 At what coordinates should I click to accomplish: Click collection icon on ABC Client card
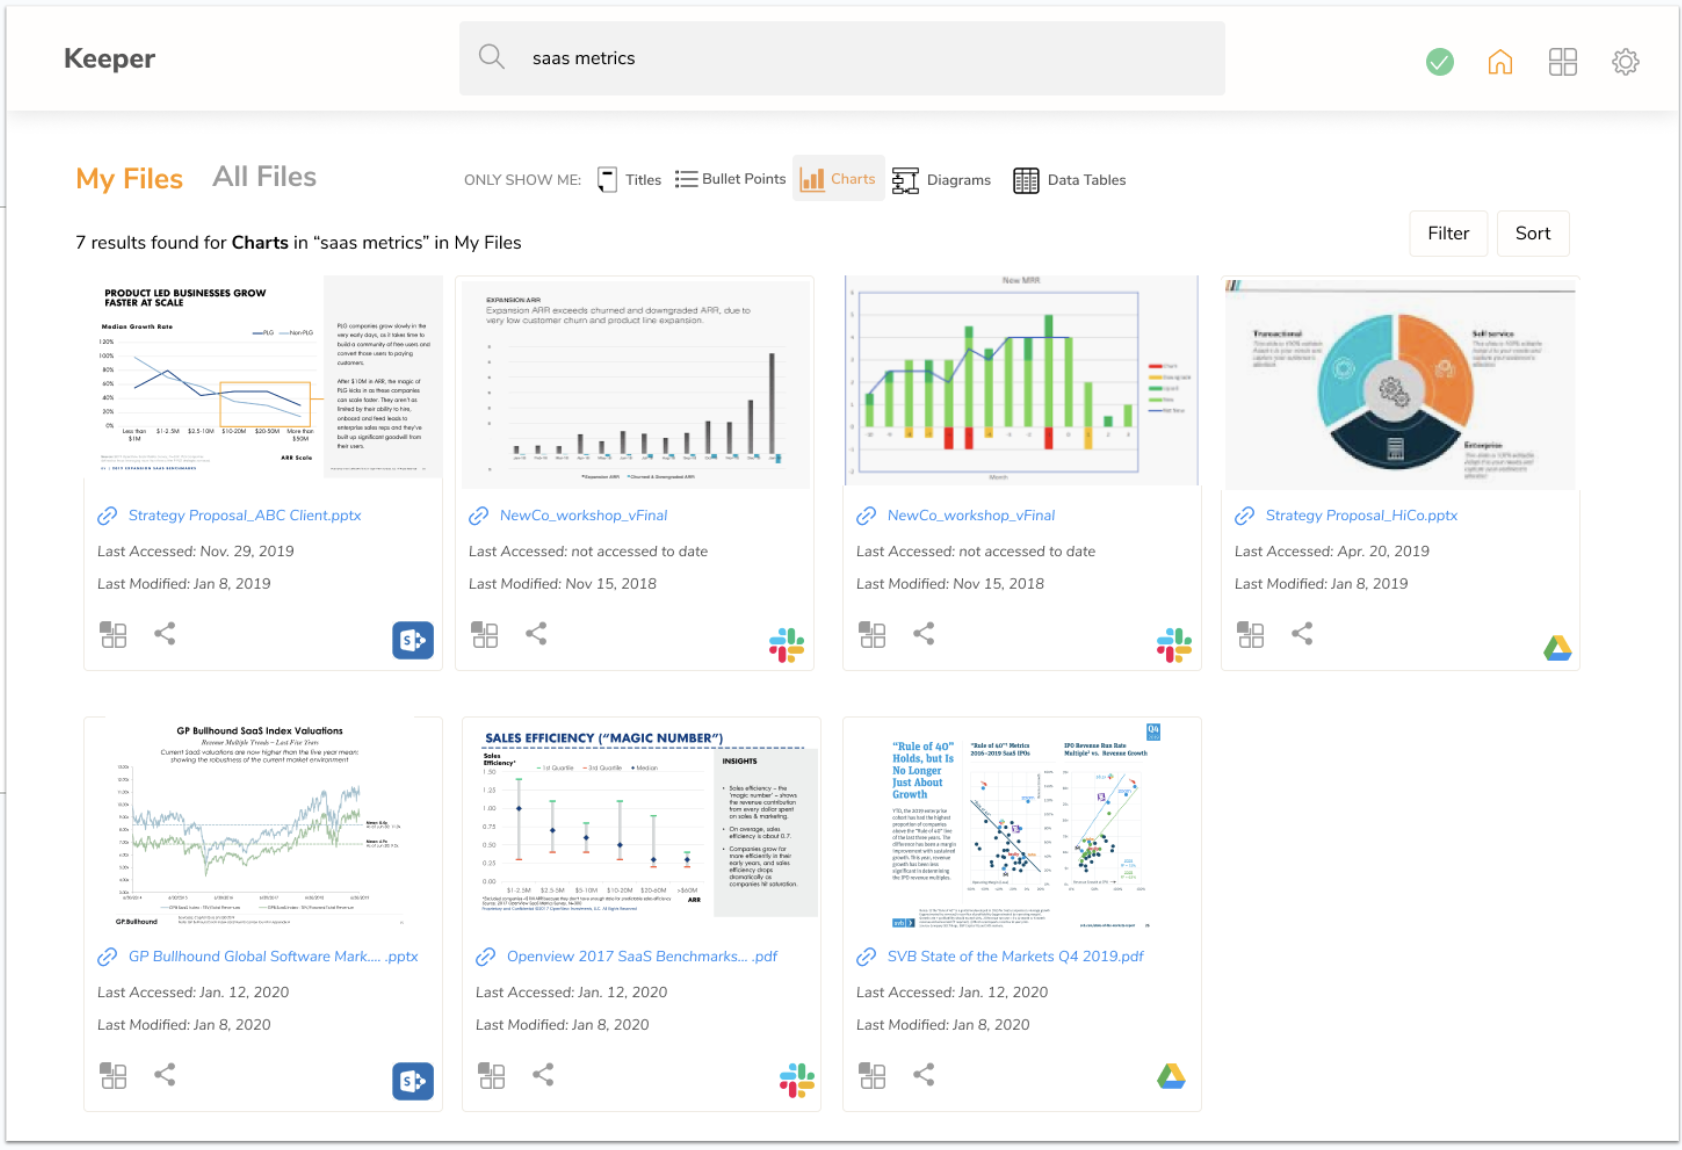coord(113,634)
